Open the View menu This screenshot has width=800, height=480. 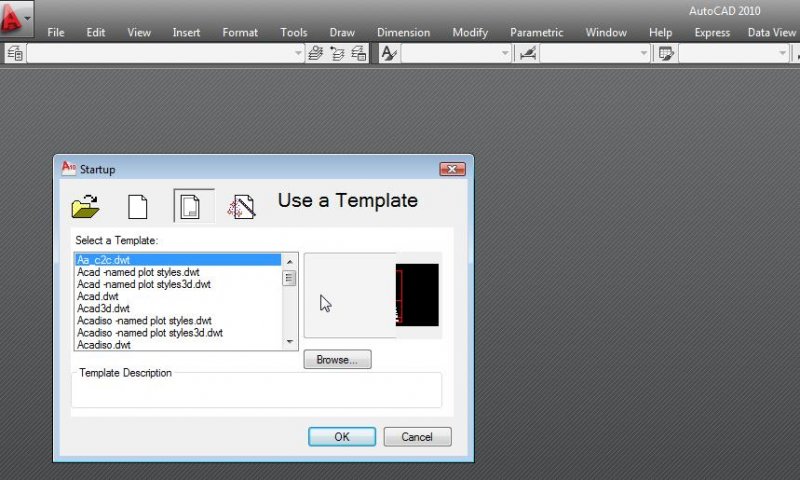(x=139, y=33)
